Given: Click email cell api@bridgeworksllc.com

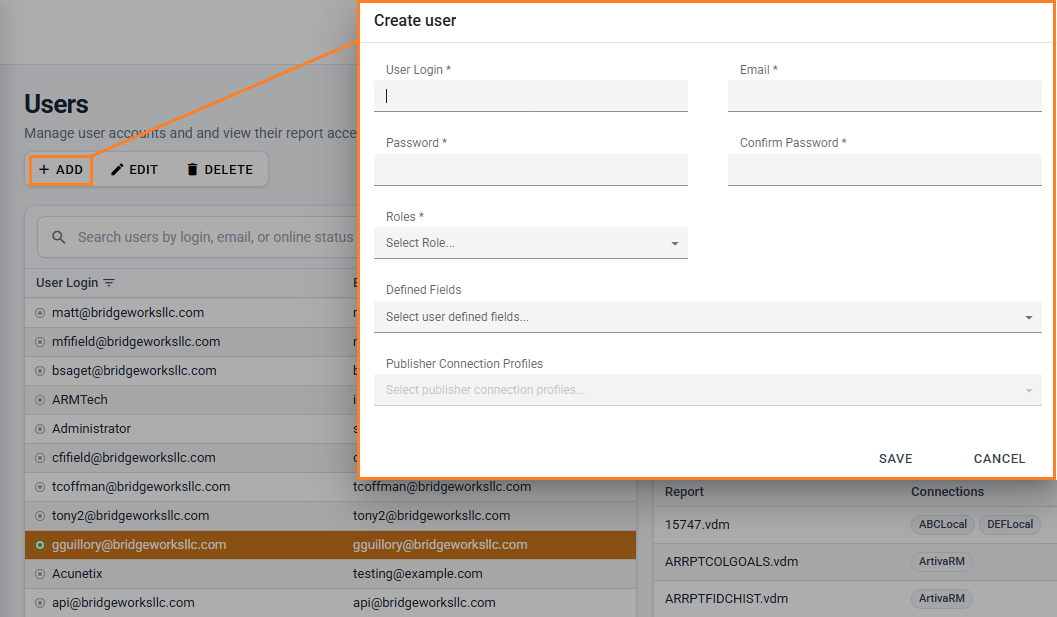Looking at the screenshot, I should tap(424, 603).
